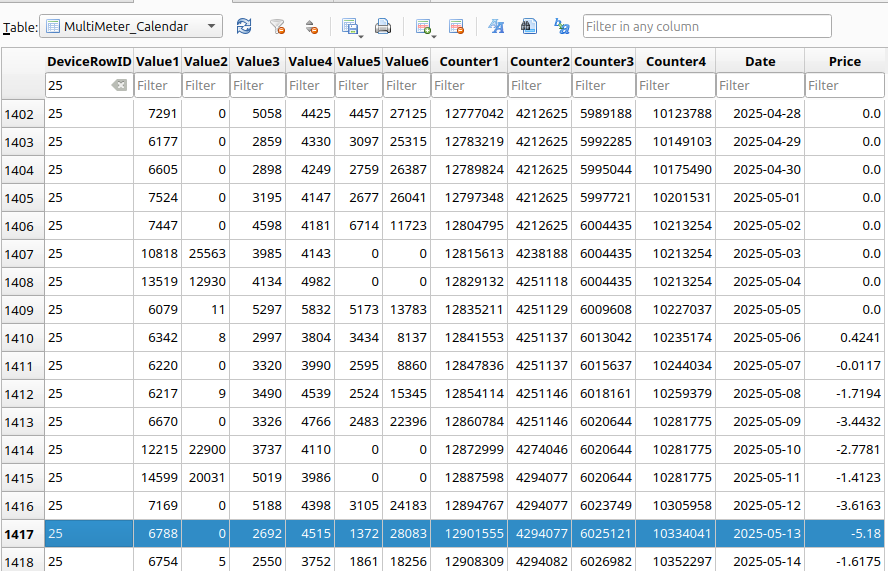Click the Value4 filter field

point(310,86)
